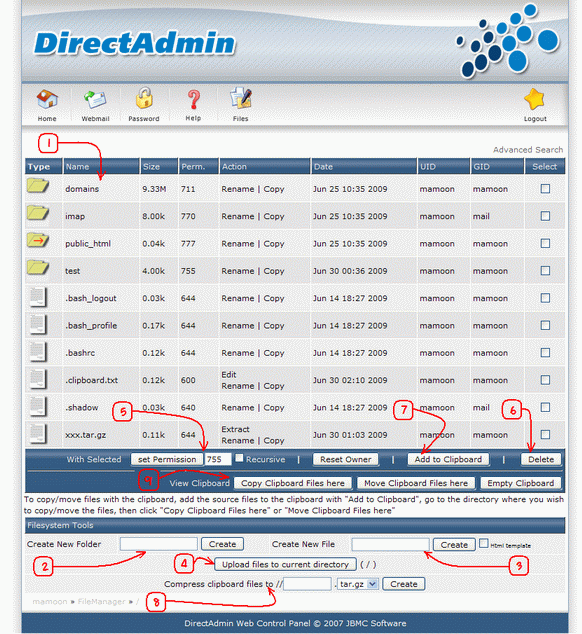
Task: Click the FileManager breadcrumb link
Action: point(102,602)
